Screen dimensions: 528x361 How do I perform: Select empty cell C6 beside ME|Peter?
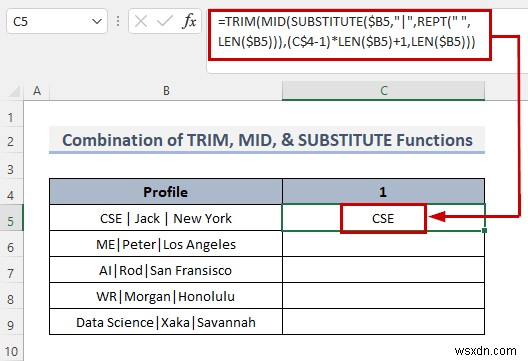click(x=384, y=244)
